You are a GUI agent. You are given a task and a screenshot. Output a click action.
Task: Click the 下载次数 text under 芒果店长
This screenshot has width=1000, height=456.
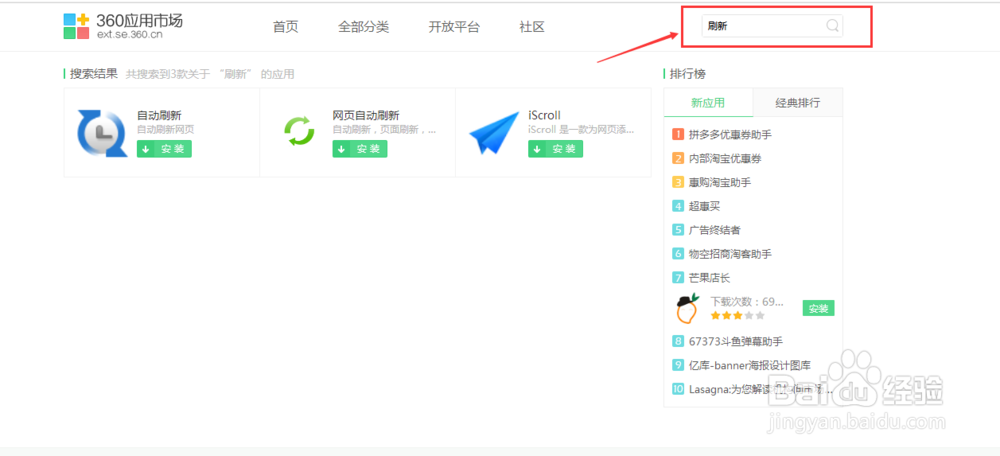click(747, 301)
